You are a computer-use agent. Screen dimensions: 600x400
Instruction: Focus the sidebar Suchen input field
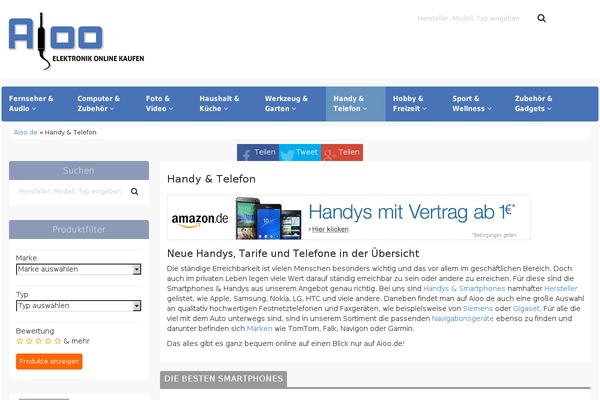coord(70,191)
